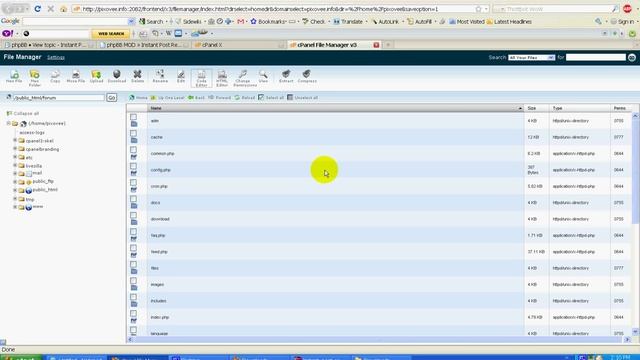Click the Compress toolbar icon

(x=307, y=76)
